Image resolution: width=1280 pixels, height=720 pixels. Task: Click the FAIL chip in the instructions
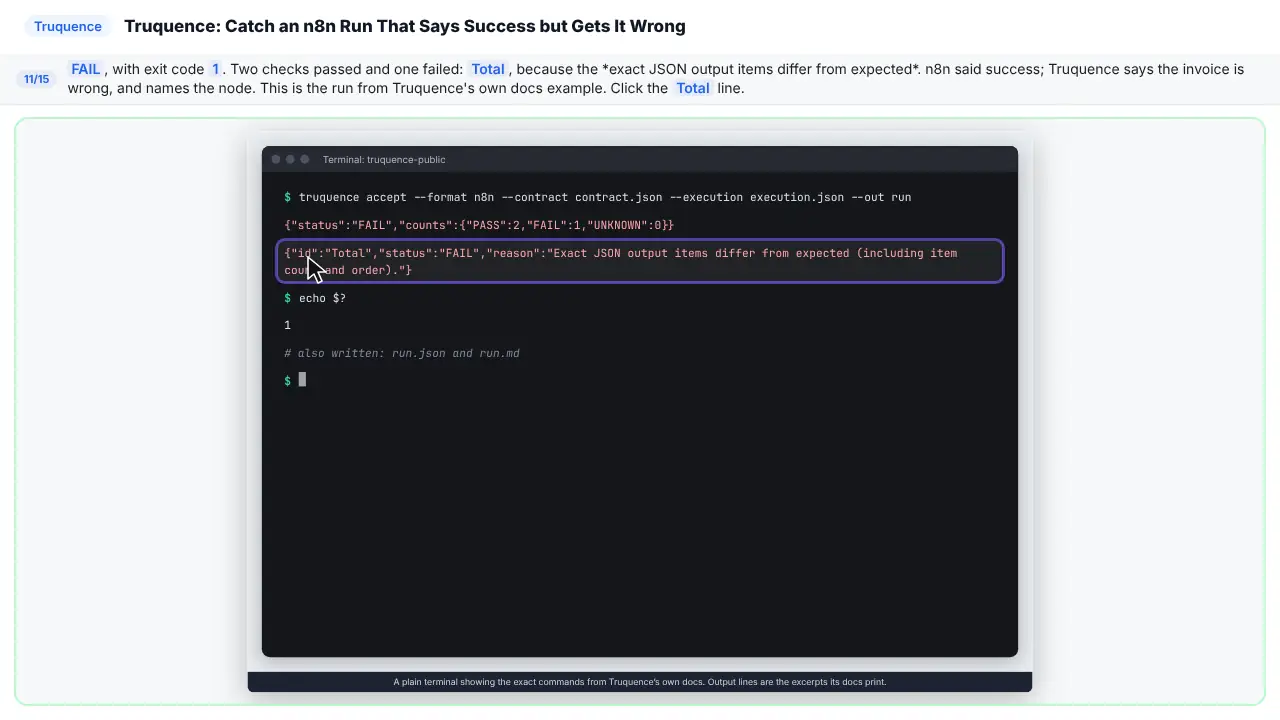tap(86, 69)
